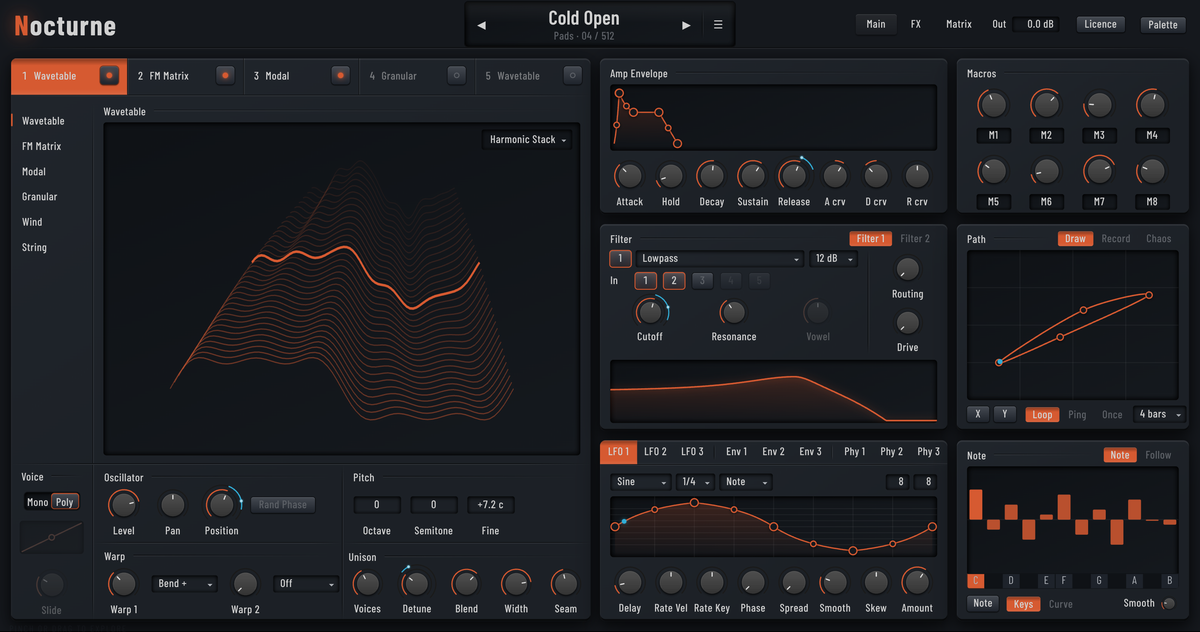Click the Resonance knob
The width and height of the screenshot is (1200, 632).
coord(733,311)
